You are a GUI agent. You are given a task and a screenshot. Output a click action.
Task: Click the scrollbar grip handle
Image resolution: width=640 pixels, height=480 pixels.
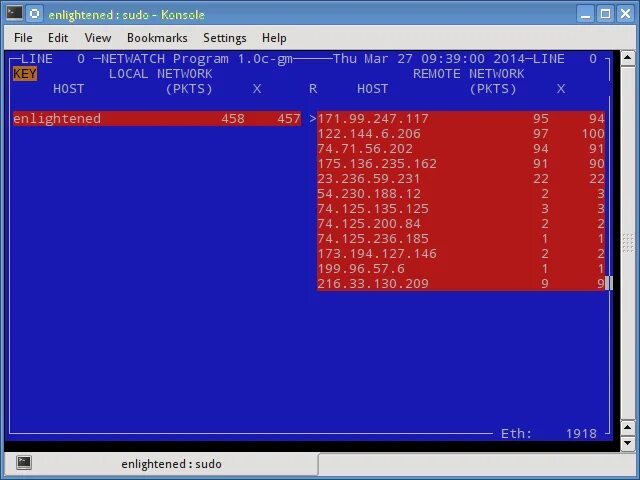pos(628,243)
